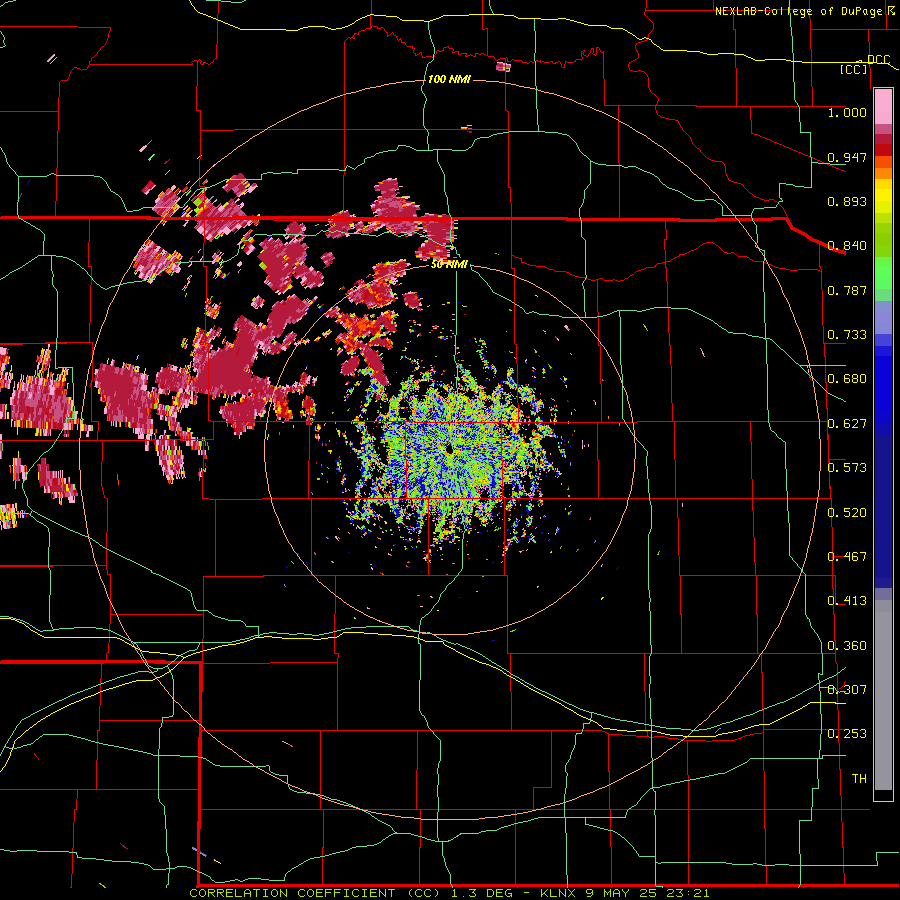Pick the light pink top segment of color bar

(883, 107)
